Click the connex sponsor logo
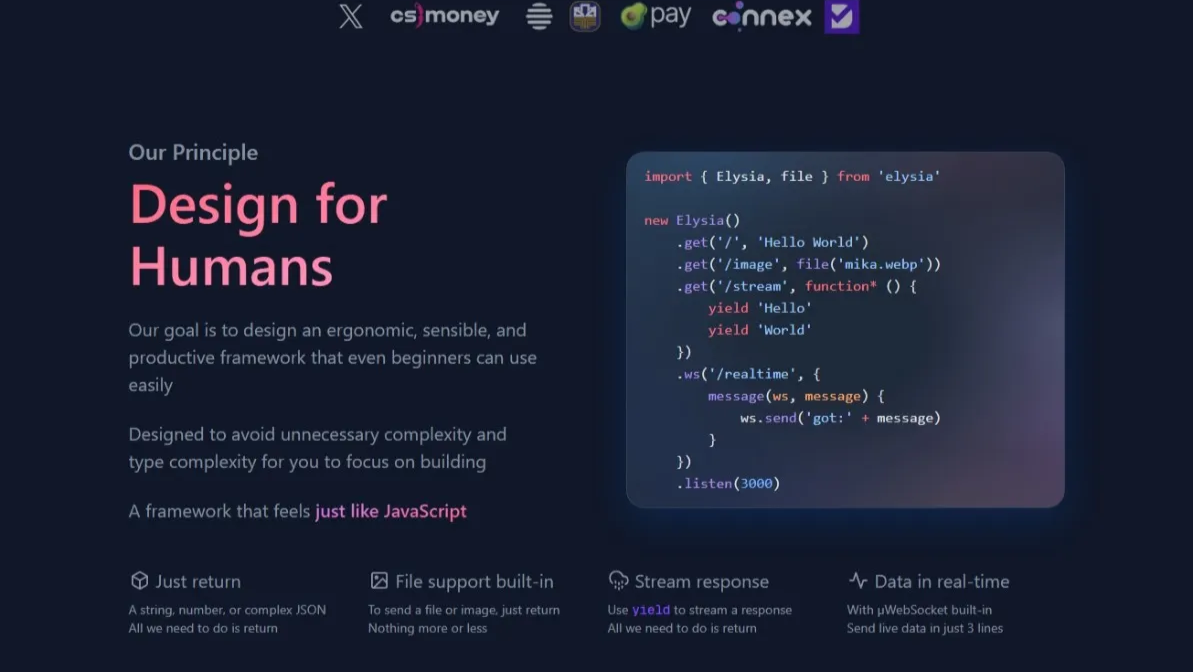The height and width of the screenshot is (672, 1193). click(761, 16)
